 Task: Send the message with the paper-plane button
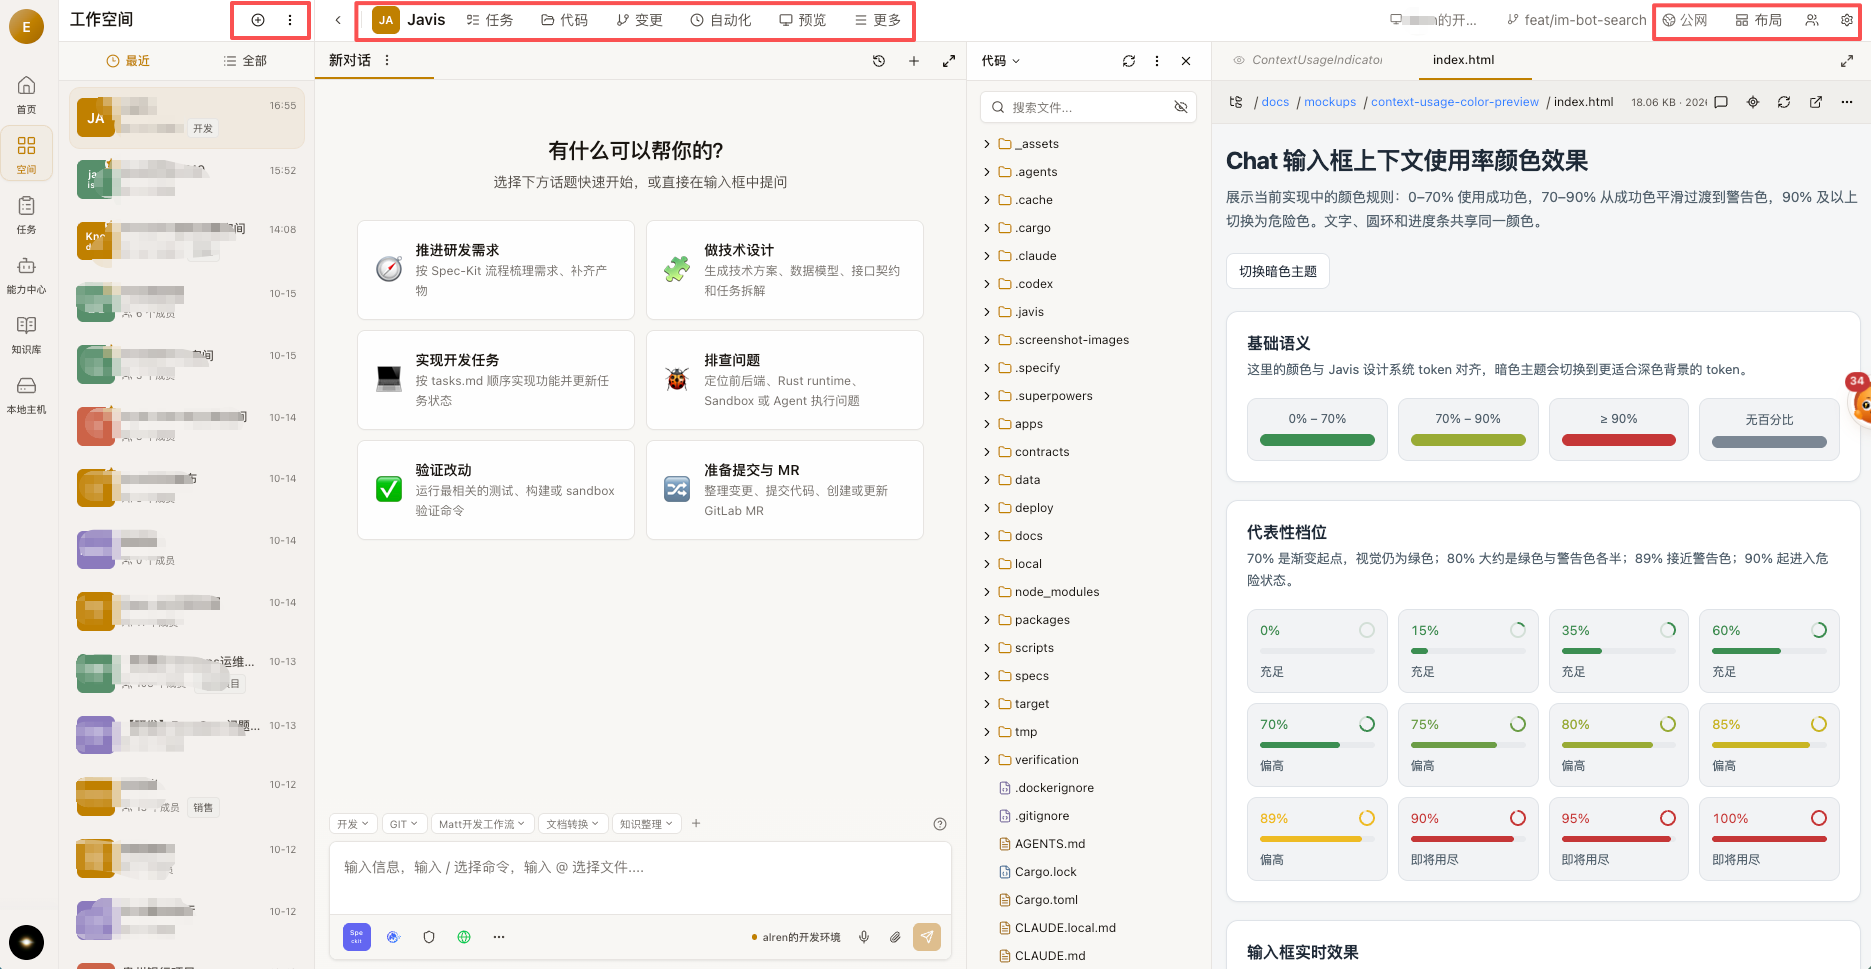coord(927,937)
